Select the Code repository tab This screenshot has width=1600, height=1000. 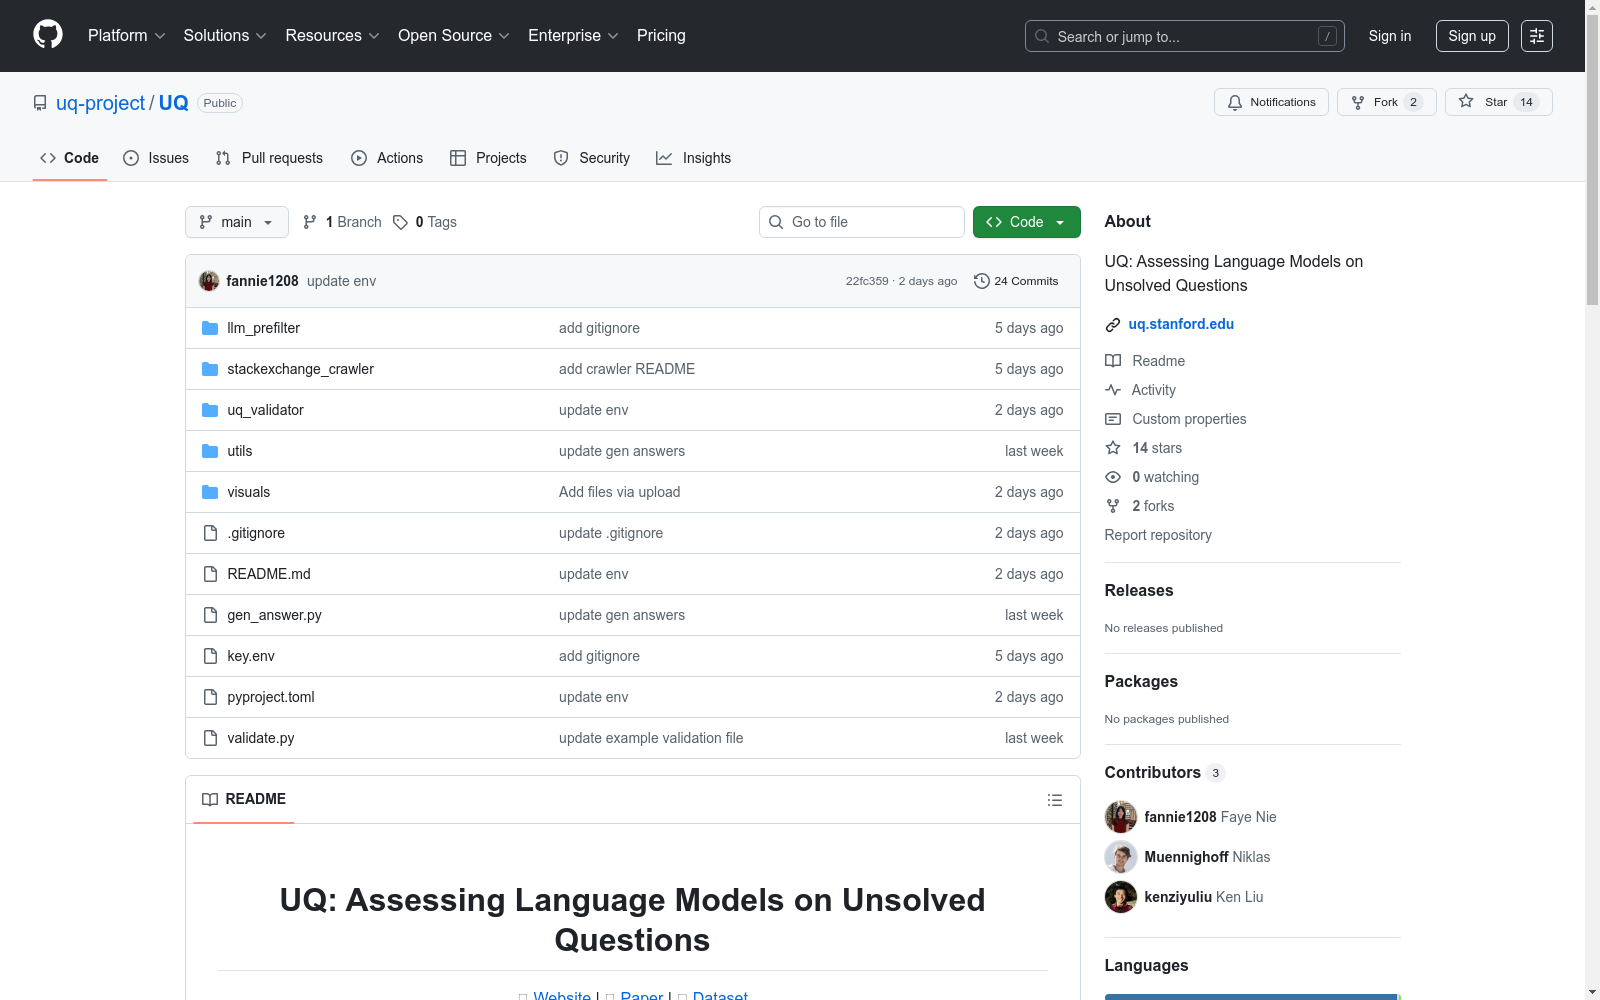70,158
